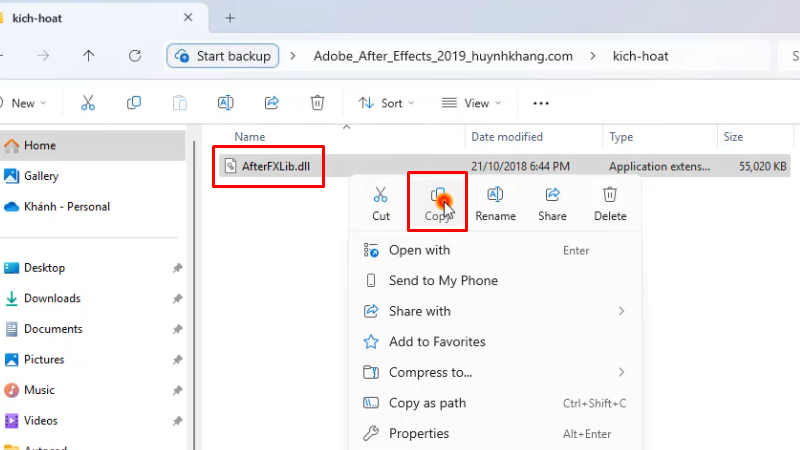The height and width of the screenshot is (450, 800).
Task: Sort by the Type column header
Action: click(x=621, y=137)
